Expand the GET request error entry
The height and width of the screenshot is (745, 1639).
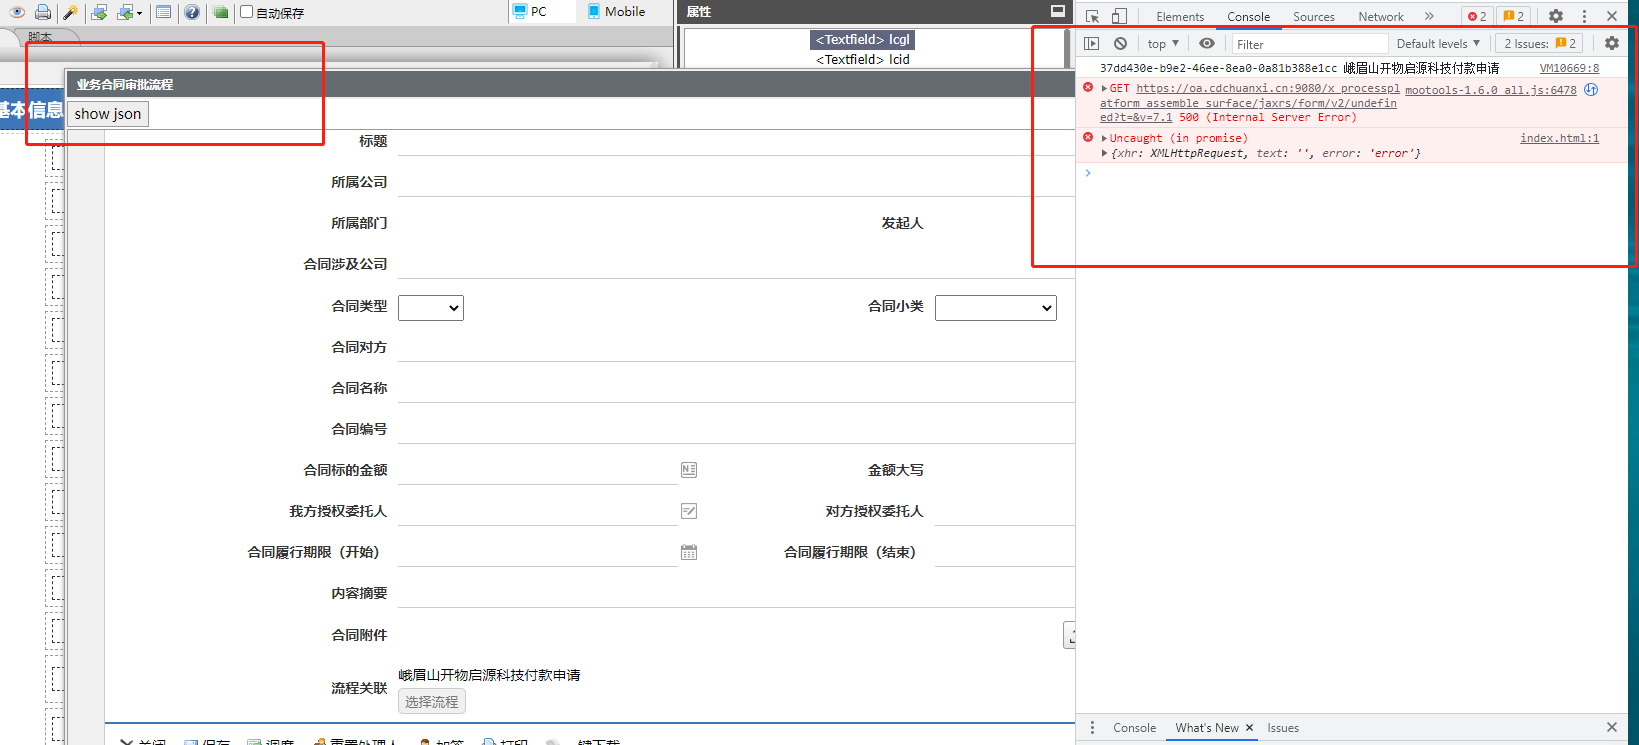click(x=1104, y=89)
